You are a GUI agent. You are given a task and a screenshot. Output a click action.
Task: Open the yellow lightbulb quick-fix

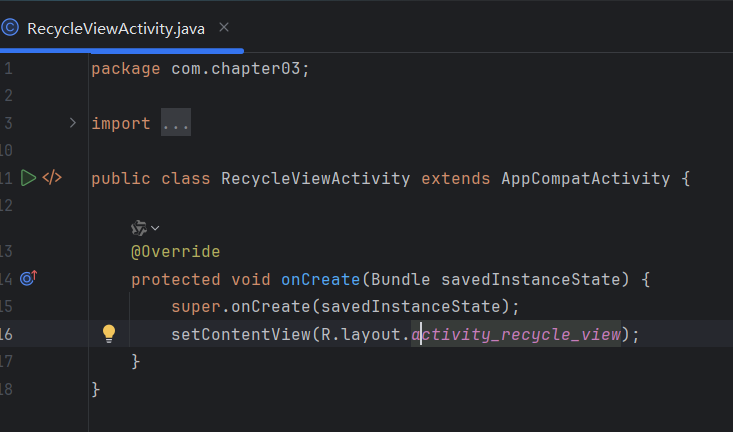[x=109, y=334]
